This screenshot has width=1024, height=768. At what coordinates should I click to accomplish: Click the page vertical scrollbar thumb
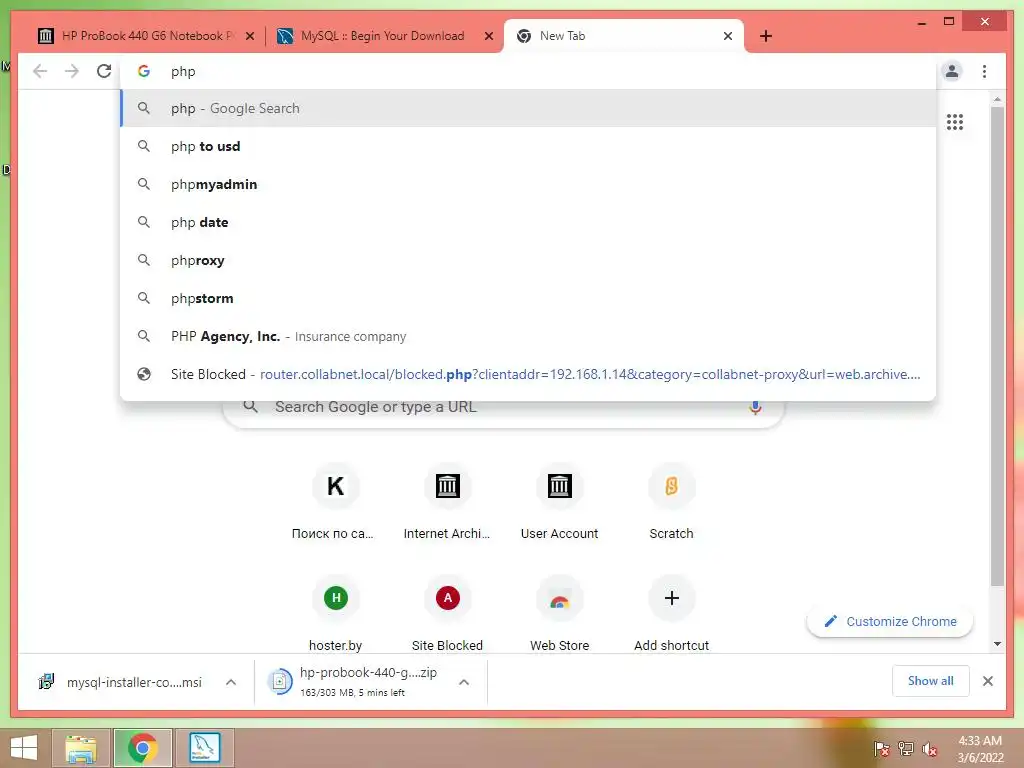997,346
